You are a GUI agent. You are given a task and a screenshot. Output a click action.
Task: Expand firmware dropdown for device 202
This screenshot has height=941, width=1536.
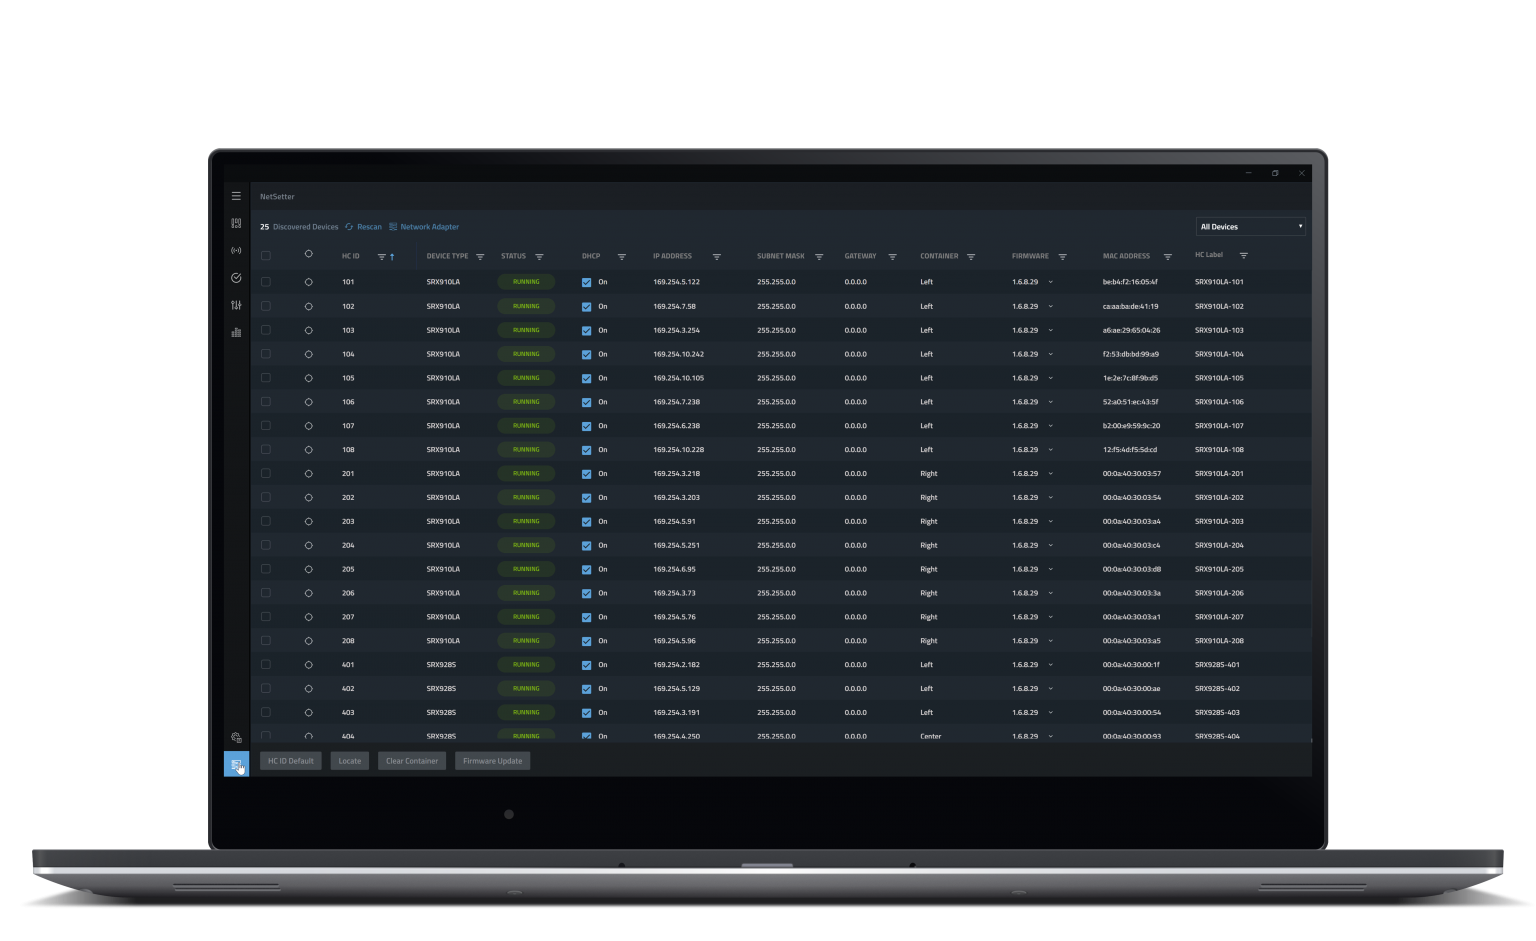(1050, 497)
